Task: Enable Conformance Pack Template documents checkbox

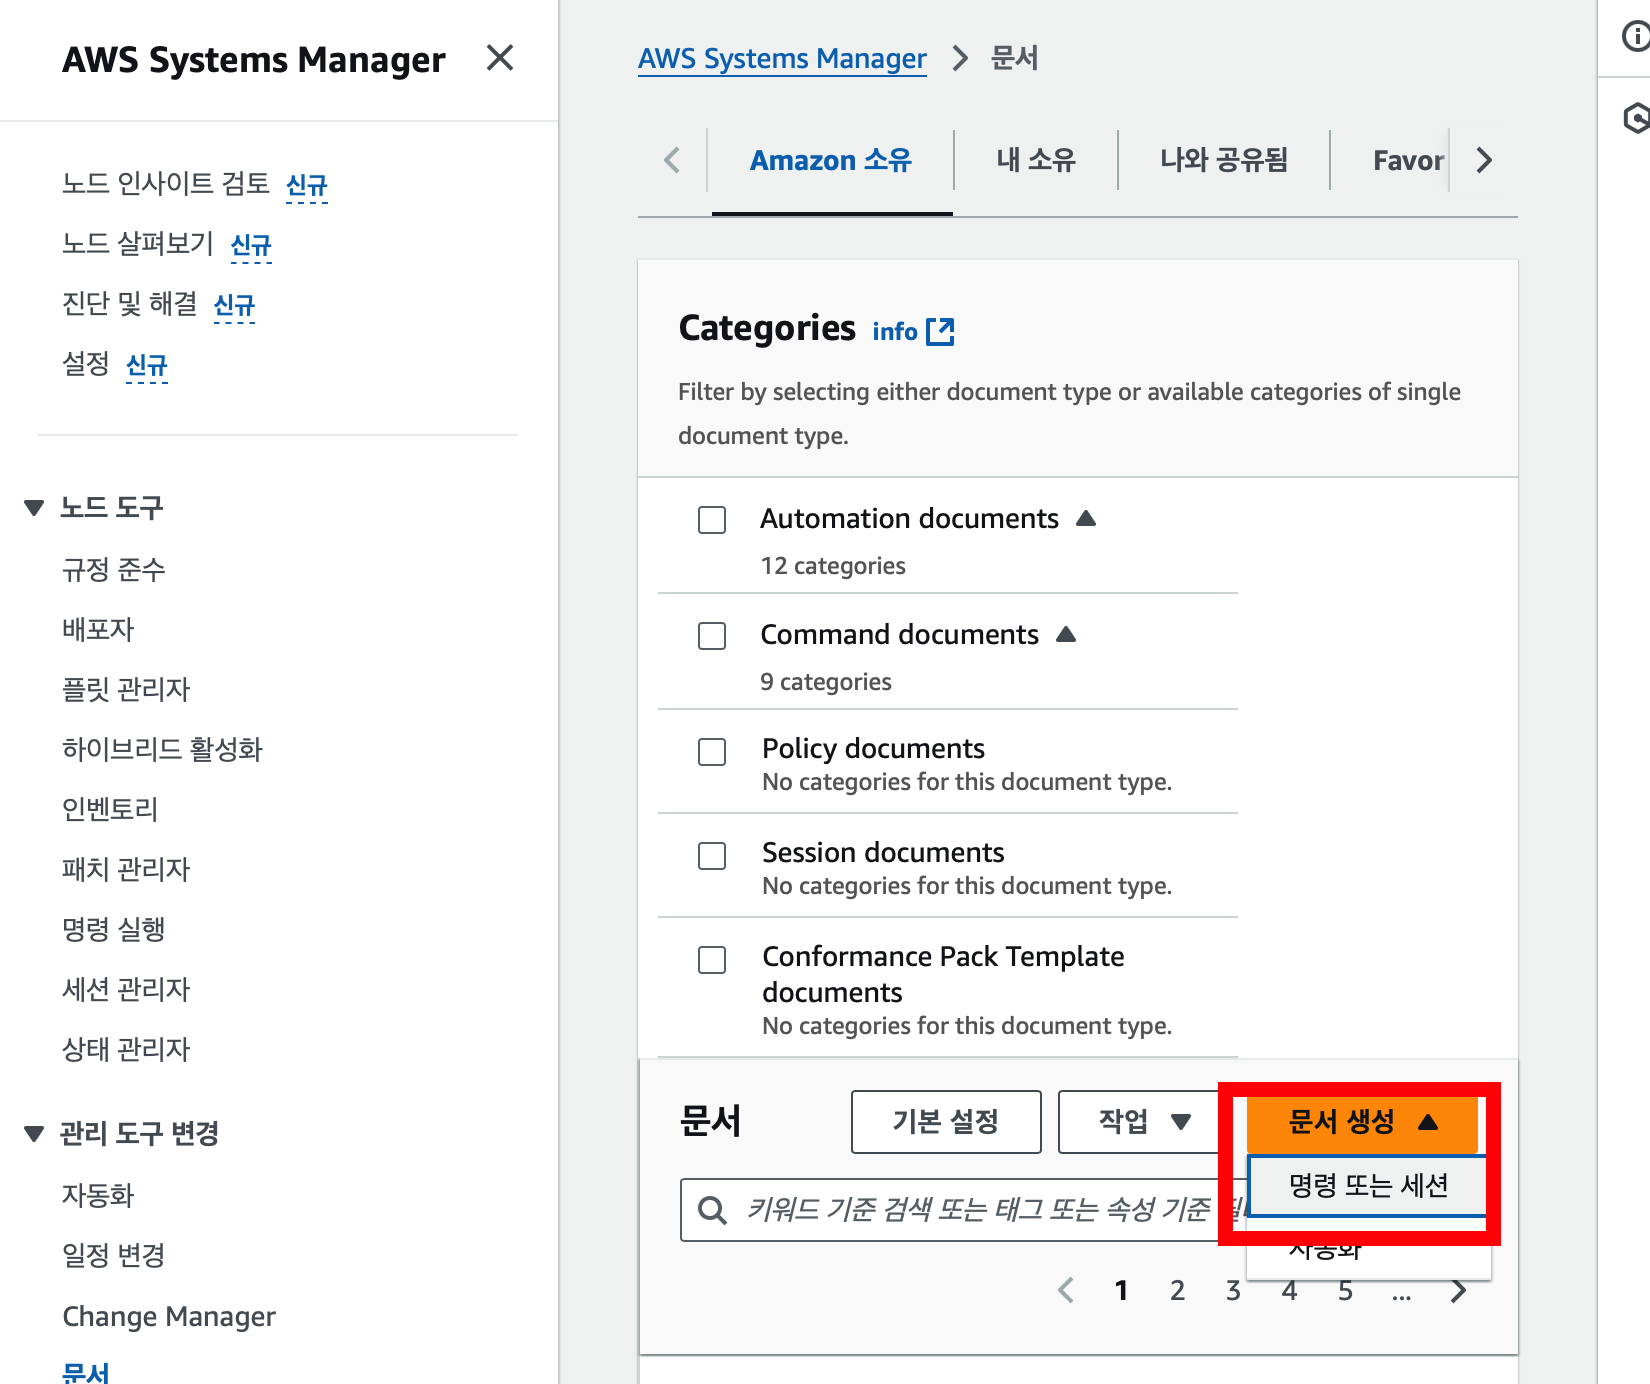Action: click(712, 960)
